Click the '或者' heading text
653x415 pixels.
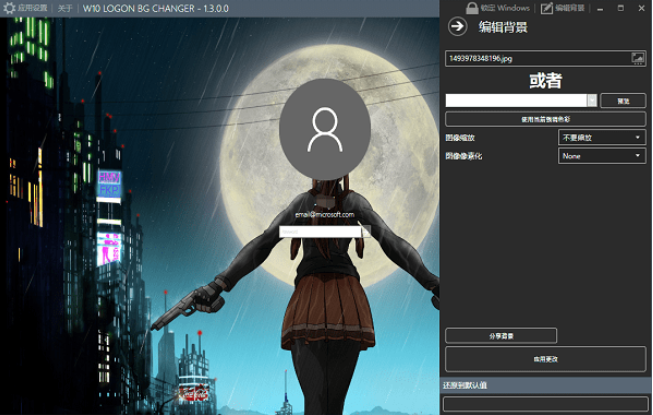point(546,80)
